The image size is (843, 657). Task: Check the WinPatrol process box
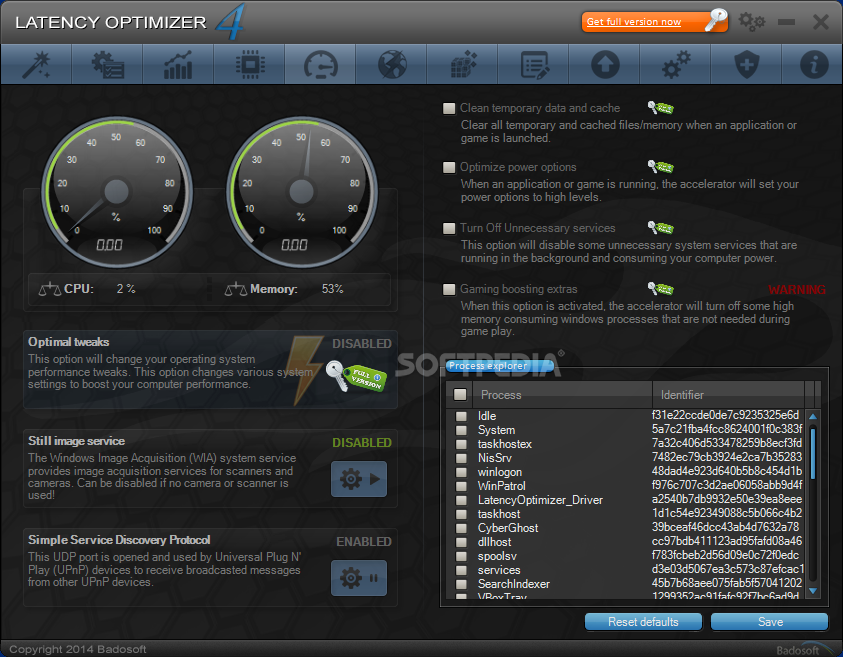click(461, 486)
